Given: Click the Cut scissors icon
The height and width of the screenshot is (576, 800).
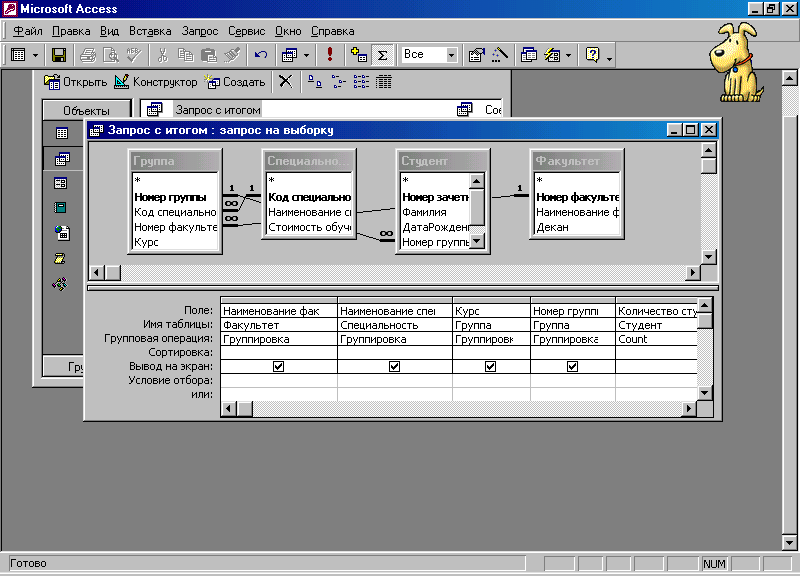Looking at the screenshot, I should [163, 55].
